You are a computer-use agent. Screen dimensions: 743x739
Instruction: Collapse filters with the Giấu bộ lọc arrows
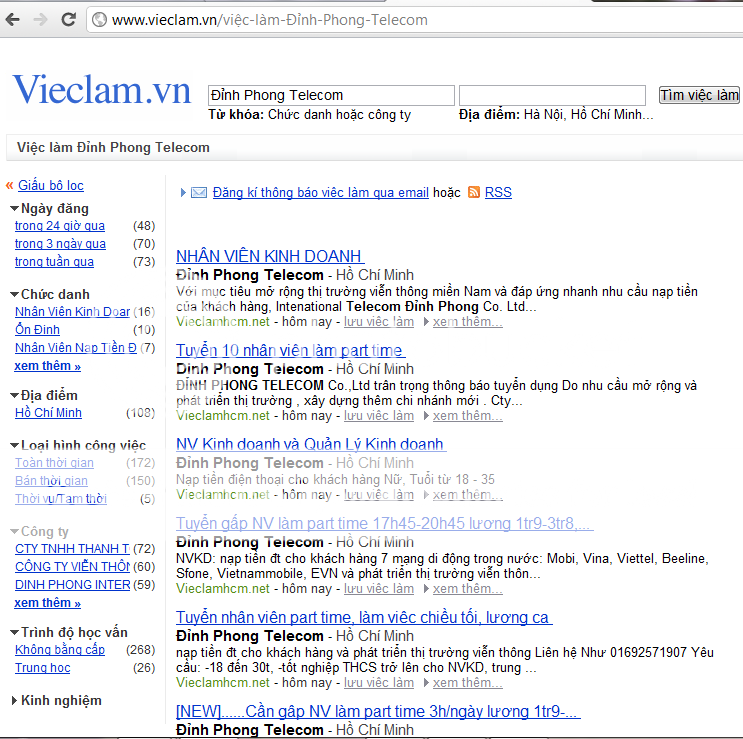[10, 186]
